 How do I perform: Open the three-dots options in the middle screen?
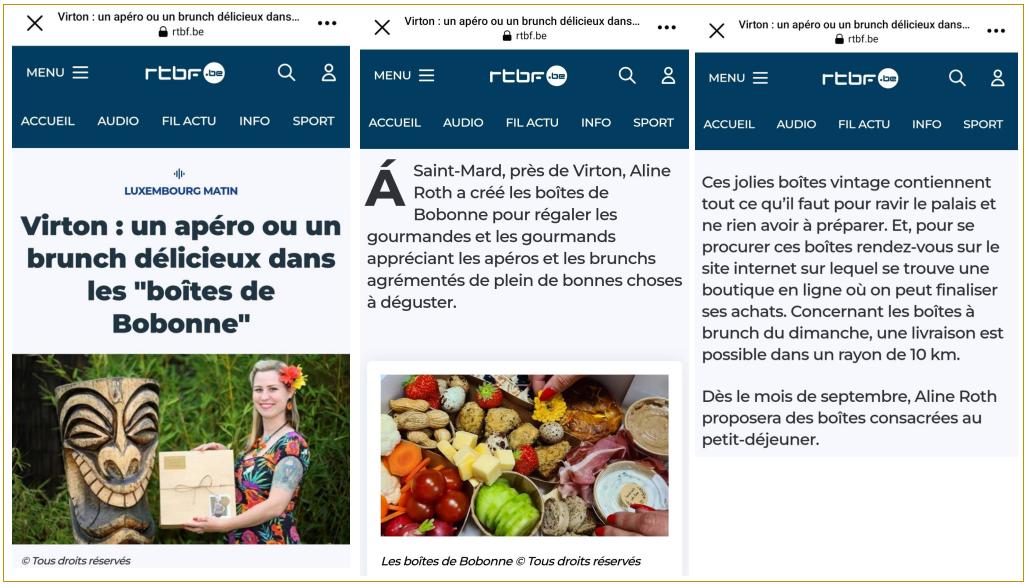pyautogui.click(x=666, y=28)
